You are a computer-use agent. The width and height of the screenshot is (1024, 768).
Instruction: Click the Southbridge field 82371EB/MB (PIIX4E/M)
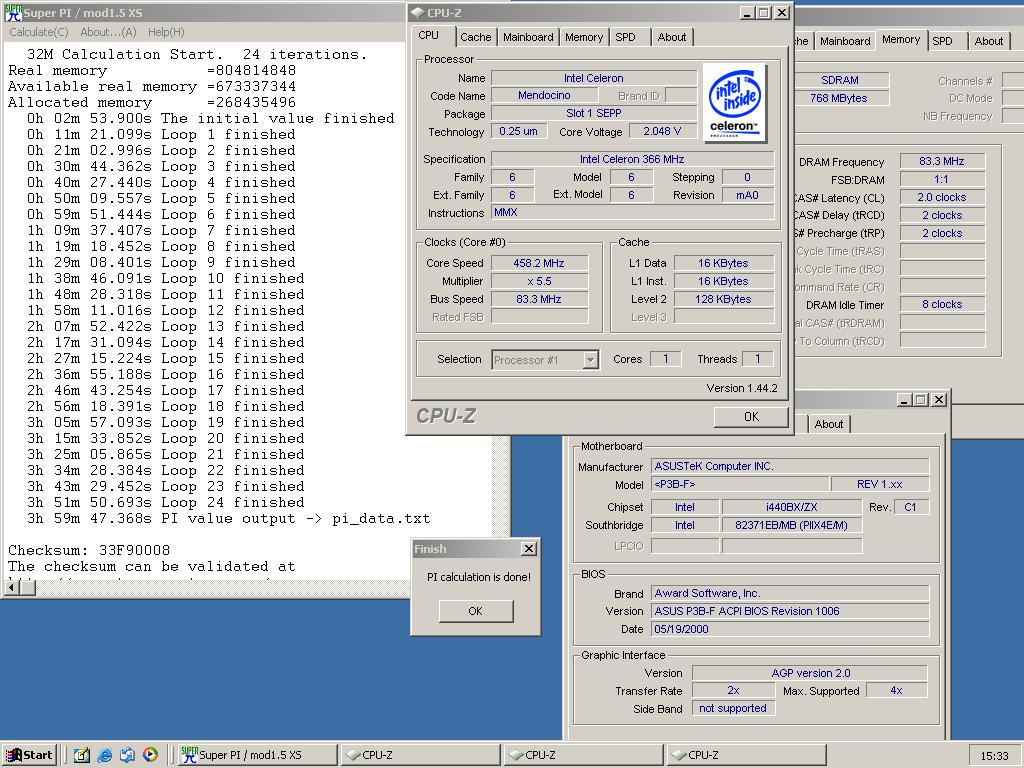coord(792,525)
